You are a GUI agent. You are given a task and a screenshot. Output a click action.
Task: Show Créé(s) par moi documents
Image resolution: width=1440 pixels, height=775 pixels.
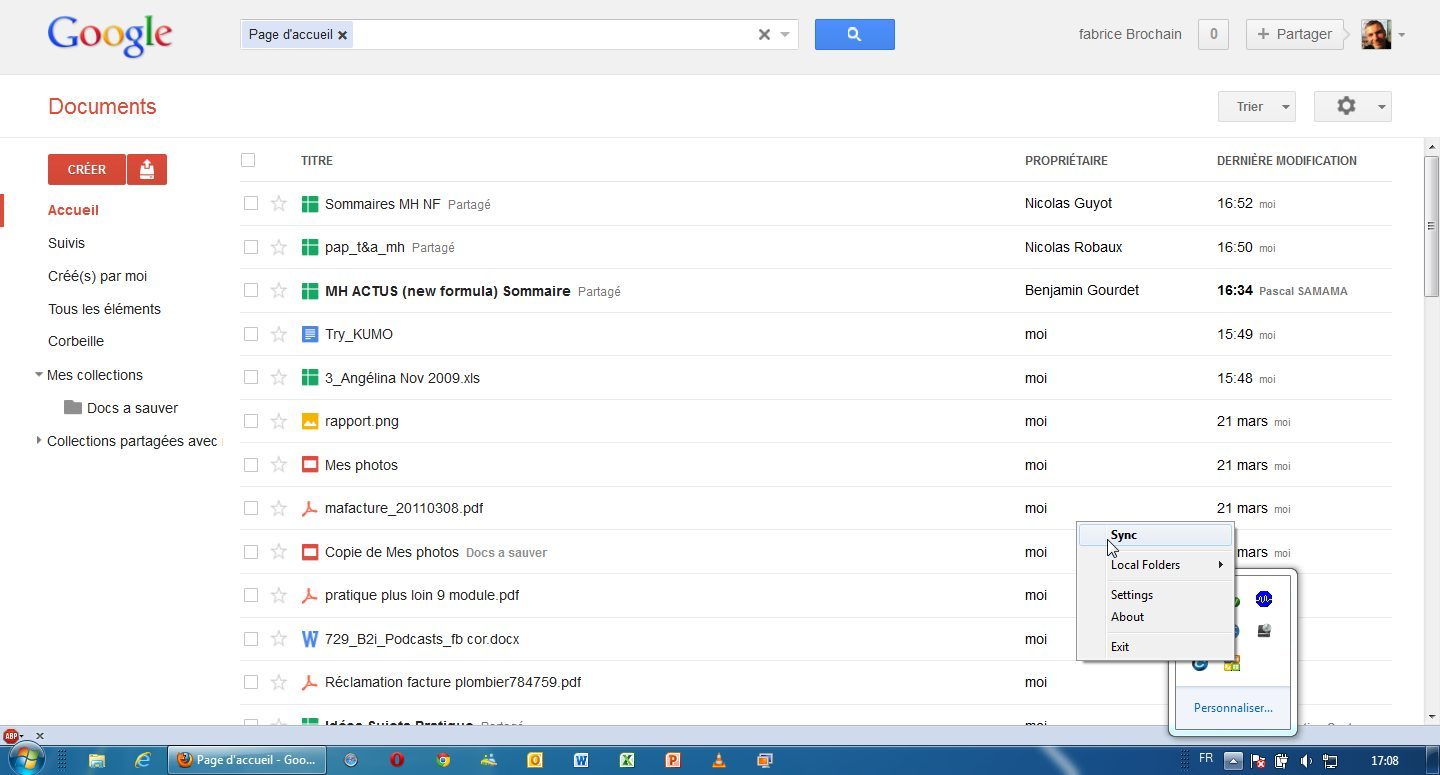(98, 276)
